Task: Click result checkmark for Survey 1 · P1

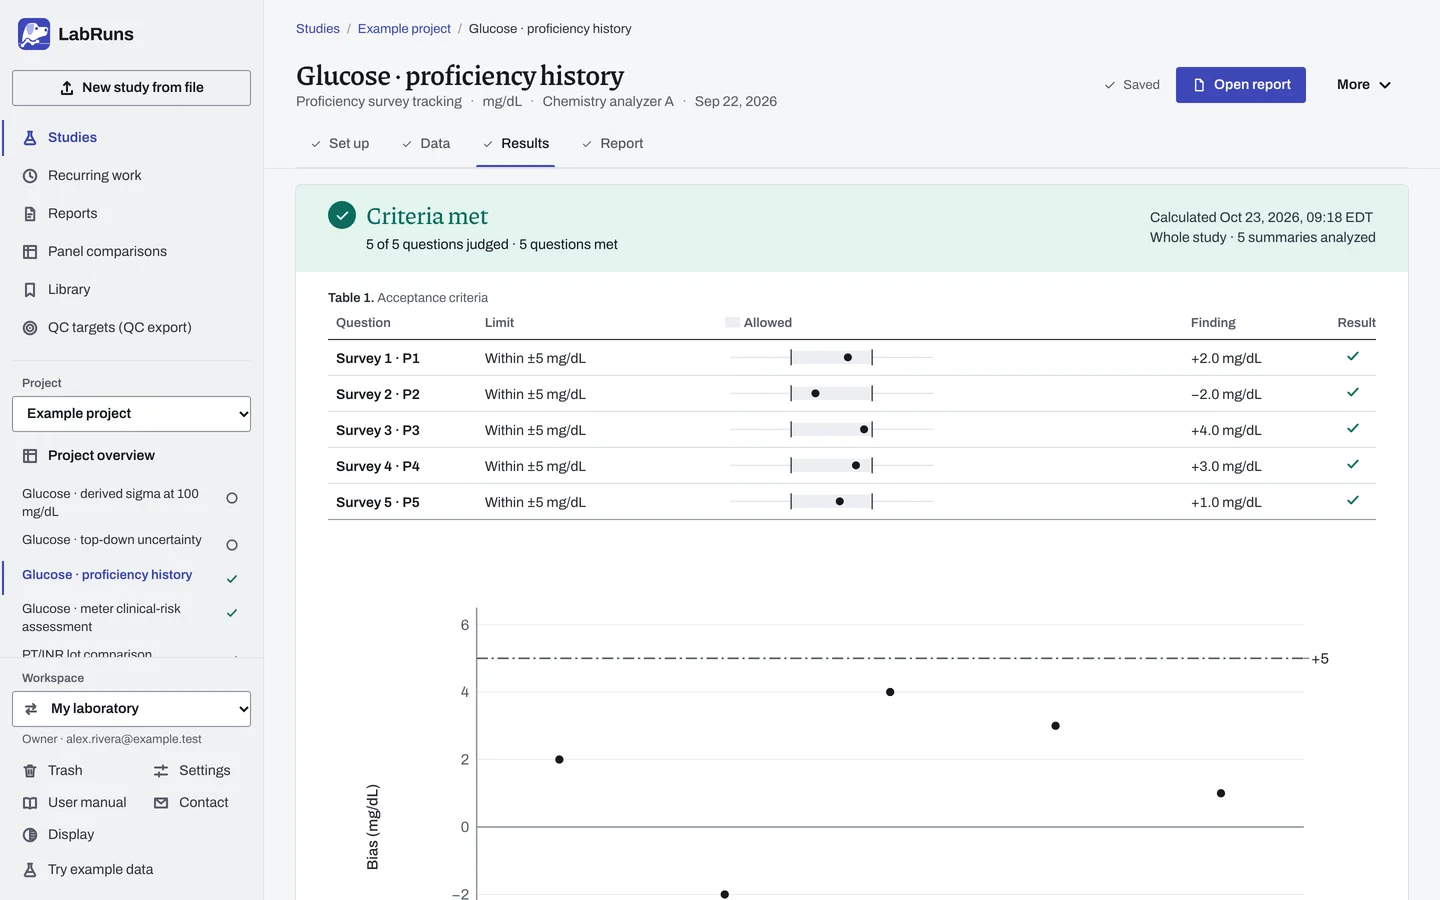Action: (x=1353, y=357)
